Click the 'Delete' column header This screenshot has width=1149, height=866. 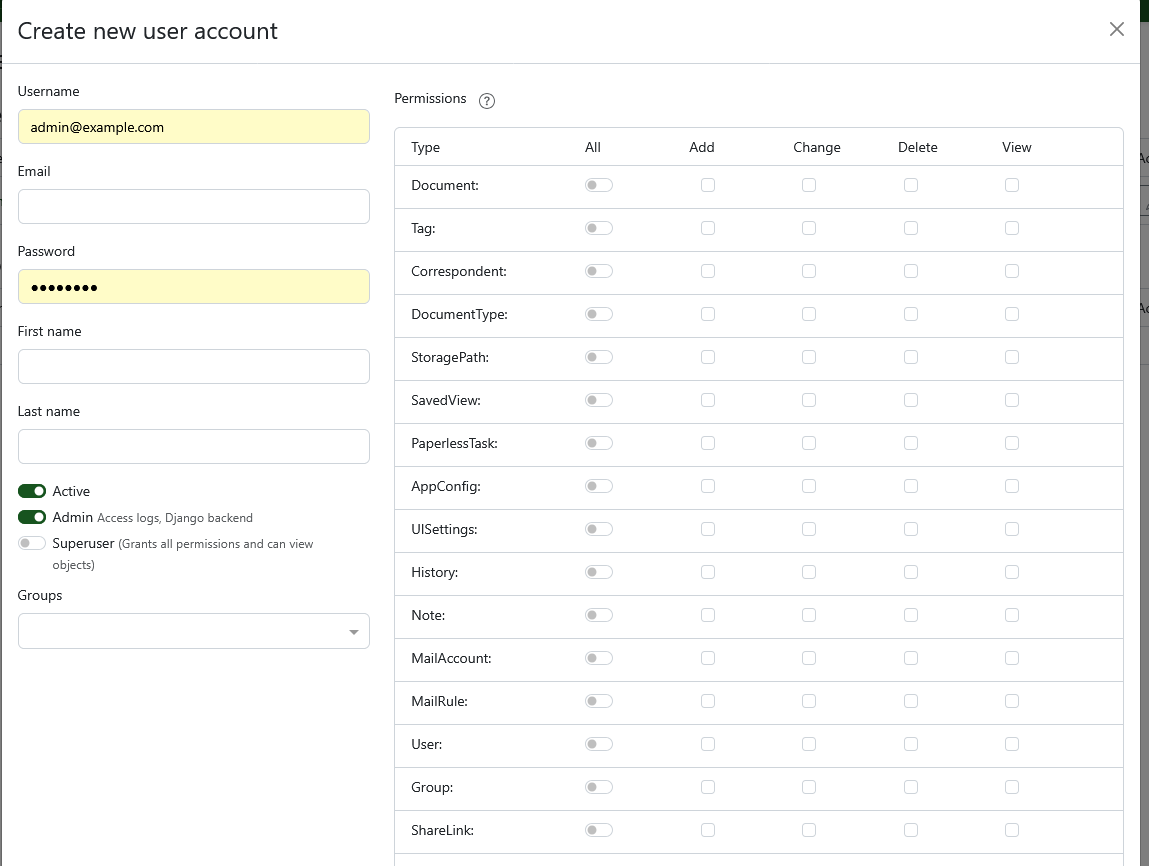tap(917, 147)
